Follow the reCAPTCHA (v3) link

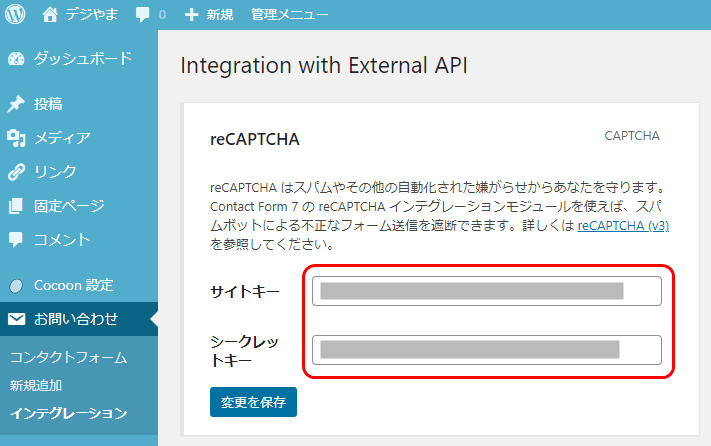pyautogui.click(x=623, y=226)
